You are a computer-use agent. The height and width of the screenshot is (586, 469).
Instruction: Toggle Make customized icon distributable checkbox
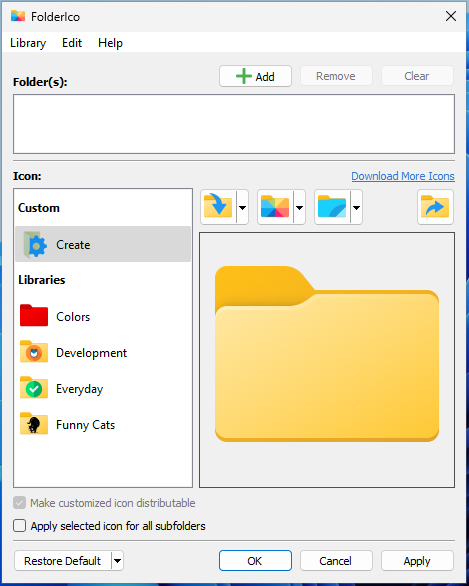click(x=19, y=503)
